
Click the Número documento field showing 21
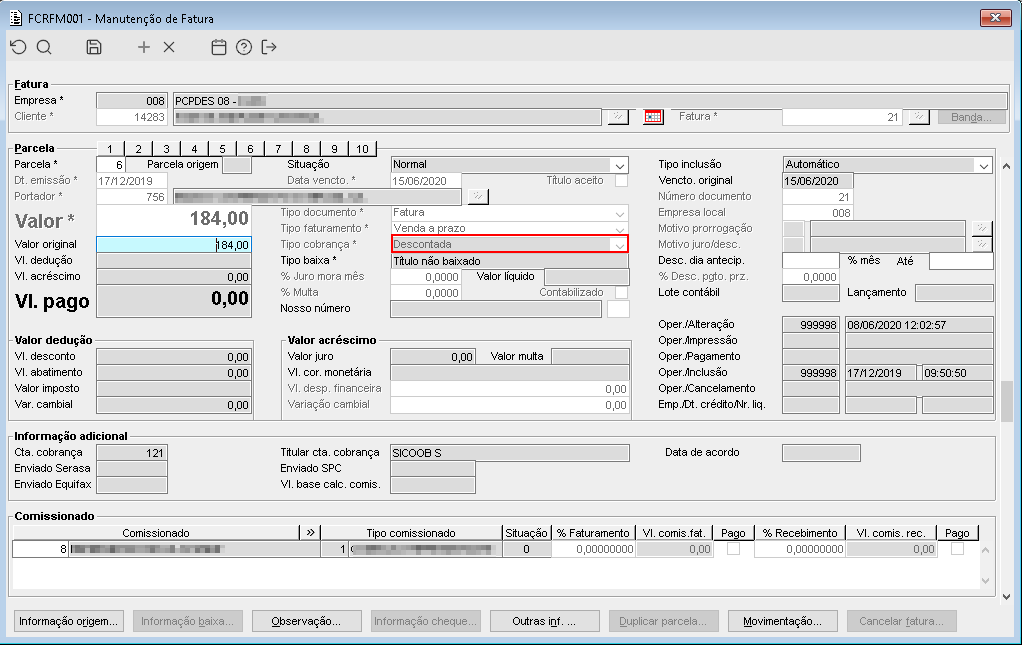pyautogui.click(x=817, y=197)
